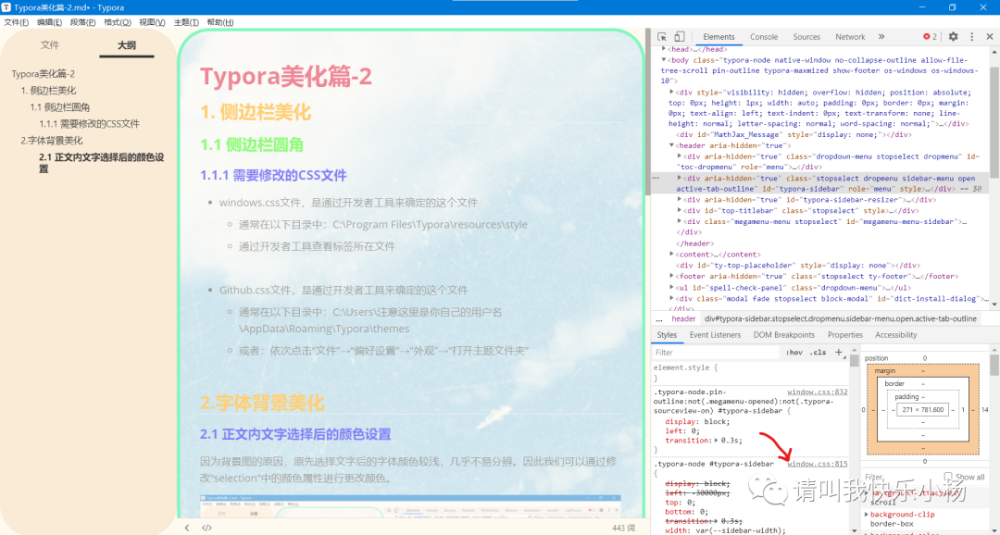This screenshot has width=1000, height=535.
Task: Expand the footer element node
Action: coord(672,276)
